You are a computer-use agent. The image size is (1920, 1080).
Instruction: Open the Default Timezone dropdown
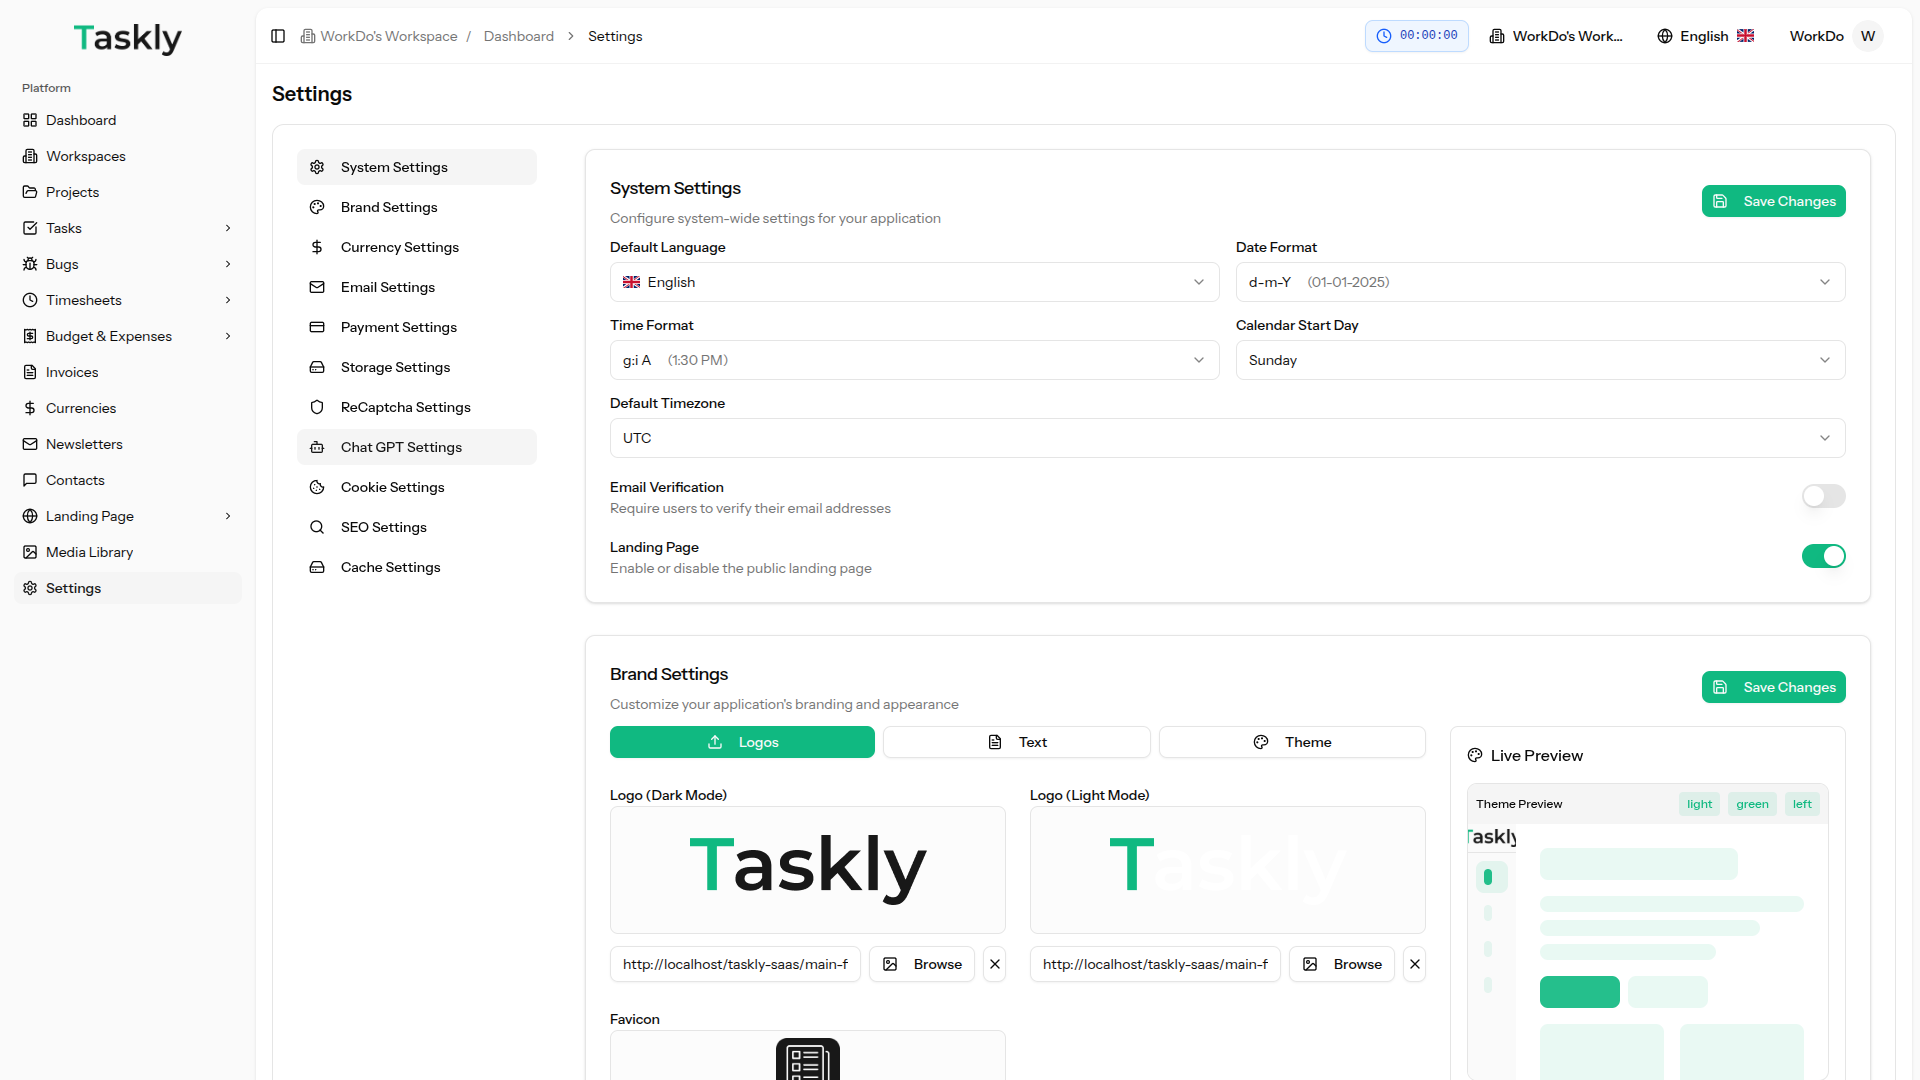coord(1227,438)
